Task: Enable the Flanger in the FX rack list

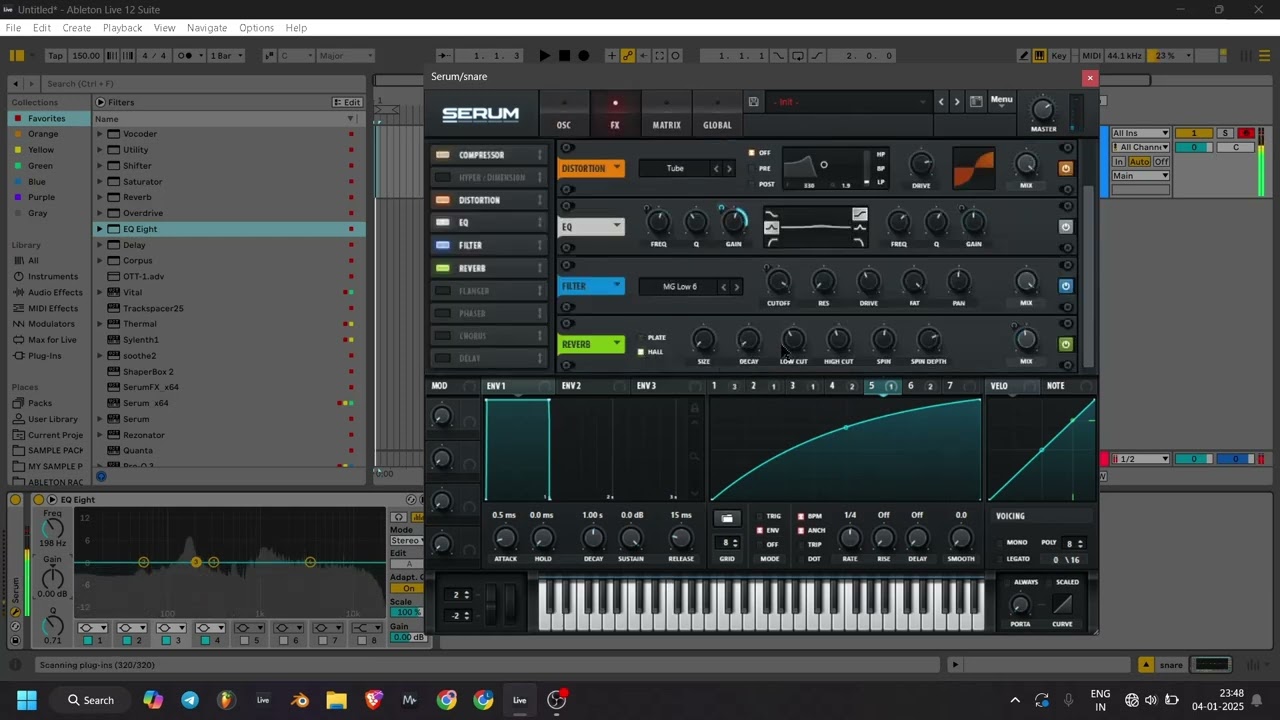Action: coord(443,291)
